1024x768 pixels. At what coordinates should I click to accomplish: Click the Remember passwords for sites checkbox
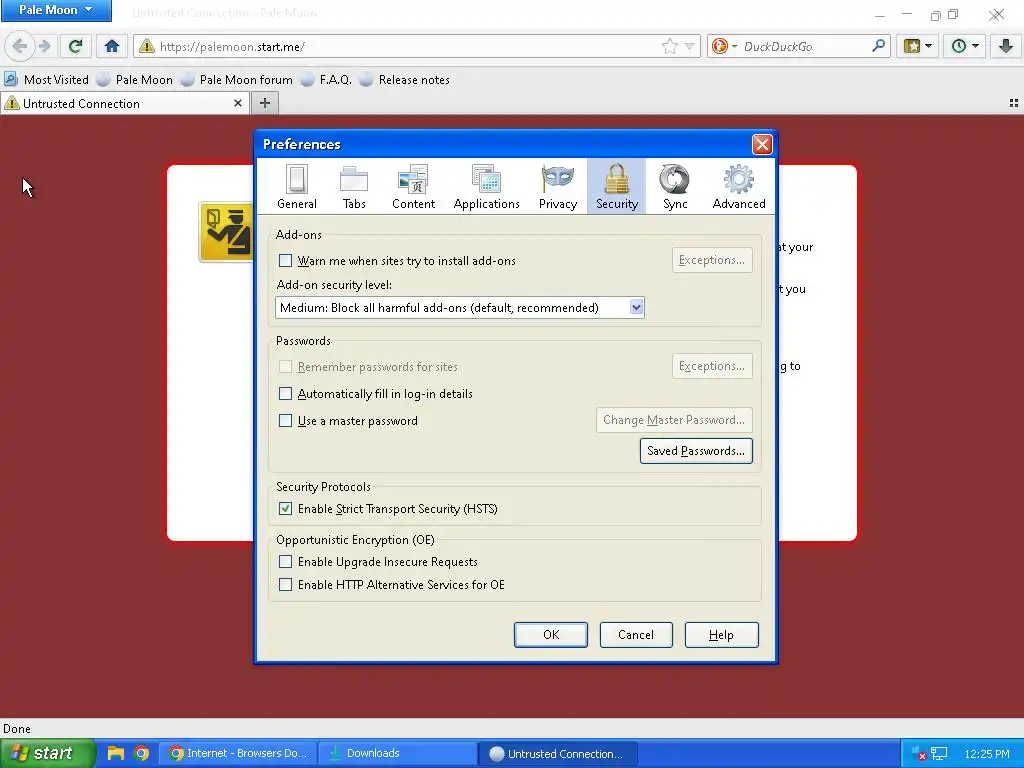[285, 366]
